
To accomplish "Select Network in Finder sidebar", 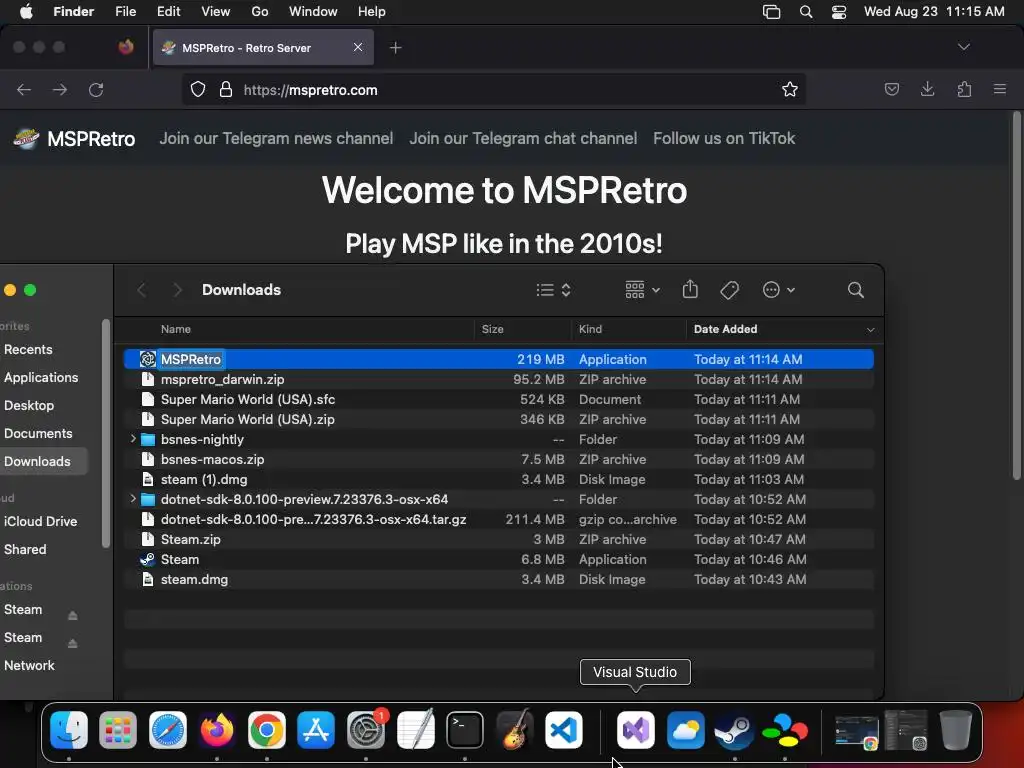I will 29,665.
